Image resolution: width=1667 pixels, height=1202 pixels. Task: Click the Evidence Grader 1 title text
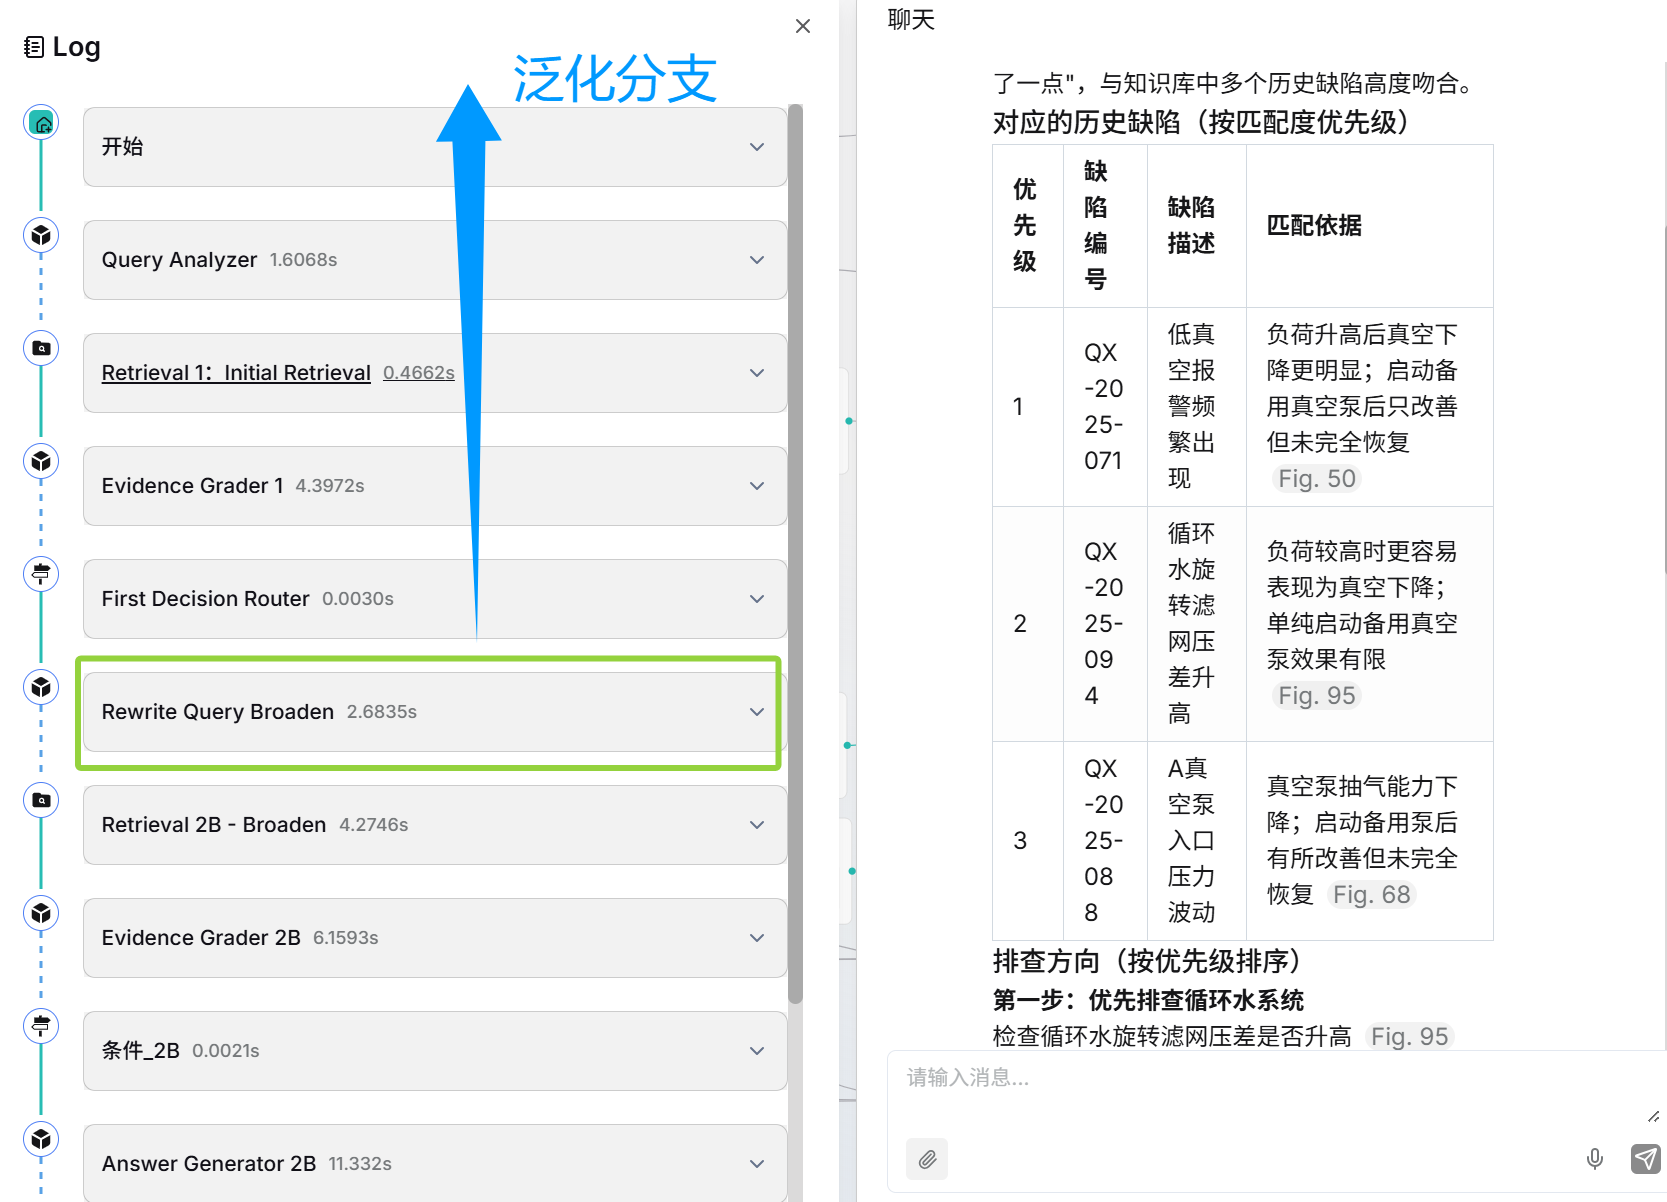coord(192,486)
